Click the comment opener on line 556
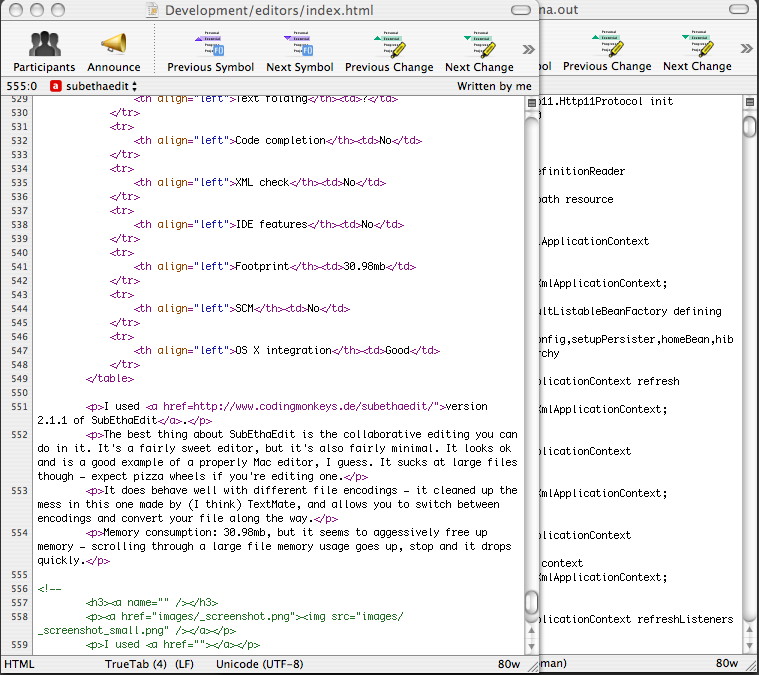The height and width of the screenshot is (675, 759). pos(49,589)
